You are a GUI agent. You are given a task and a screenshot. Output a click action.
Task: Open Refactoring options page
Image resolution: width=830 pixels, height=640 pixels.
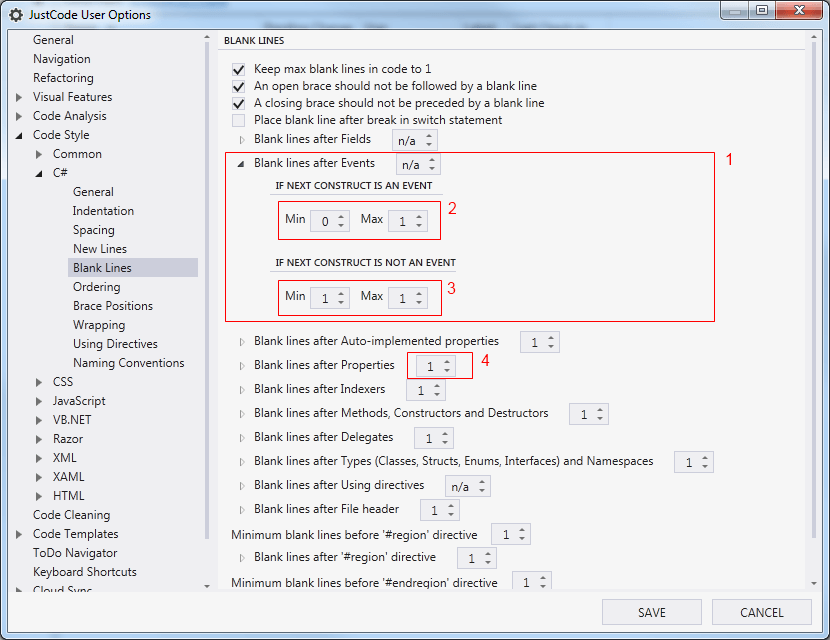coord(63,78)
